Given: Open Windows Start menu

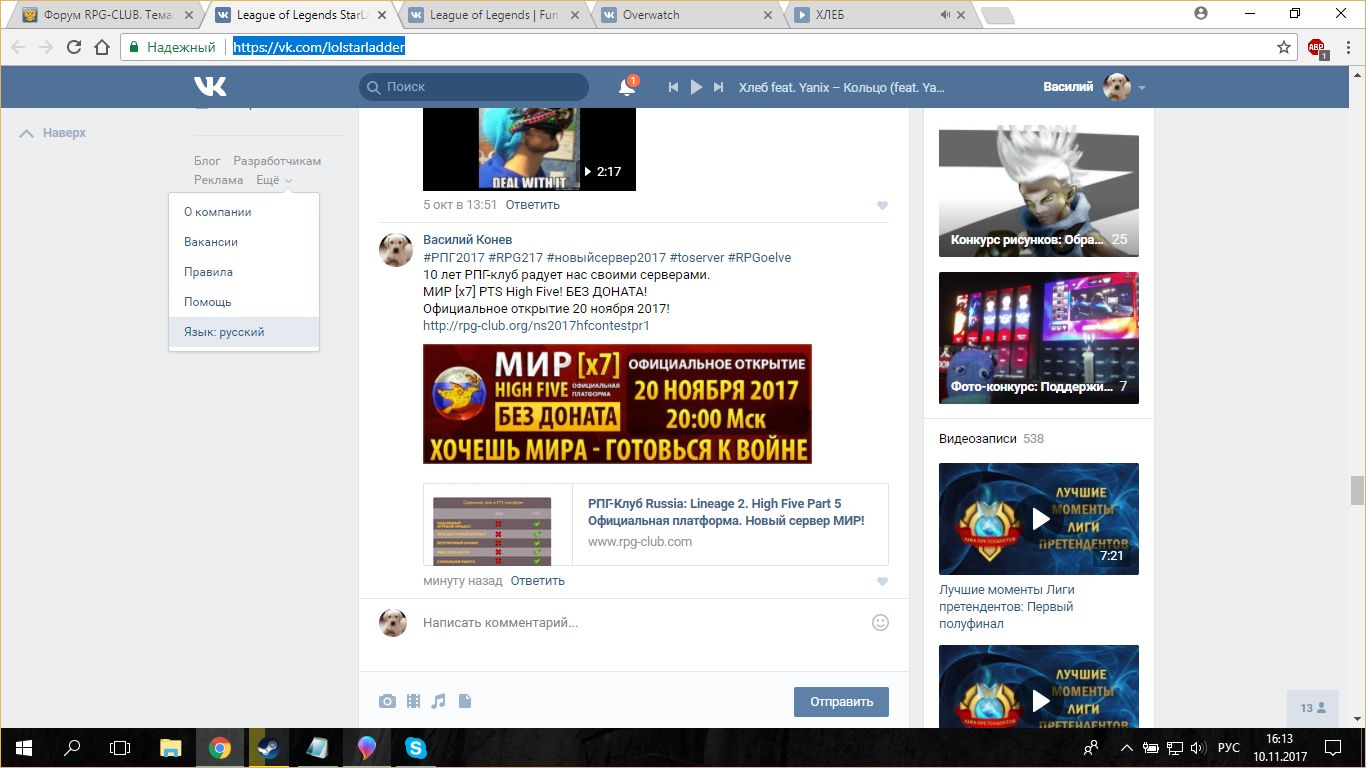Looking at the screenshot, I should [x=23, y=747].
